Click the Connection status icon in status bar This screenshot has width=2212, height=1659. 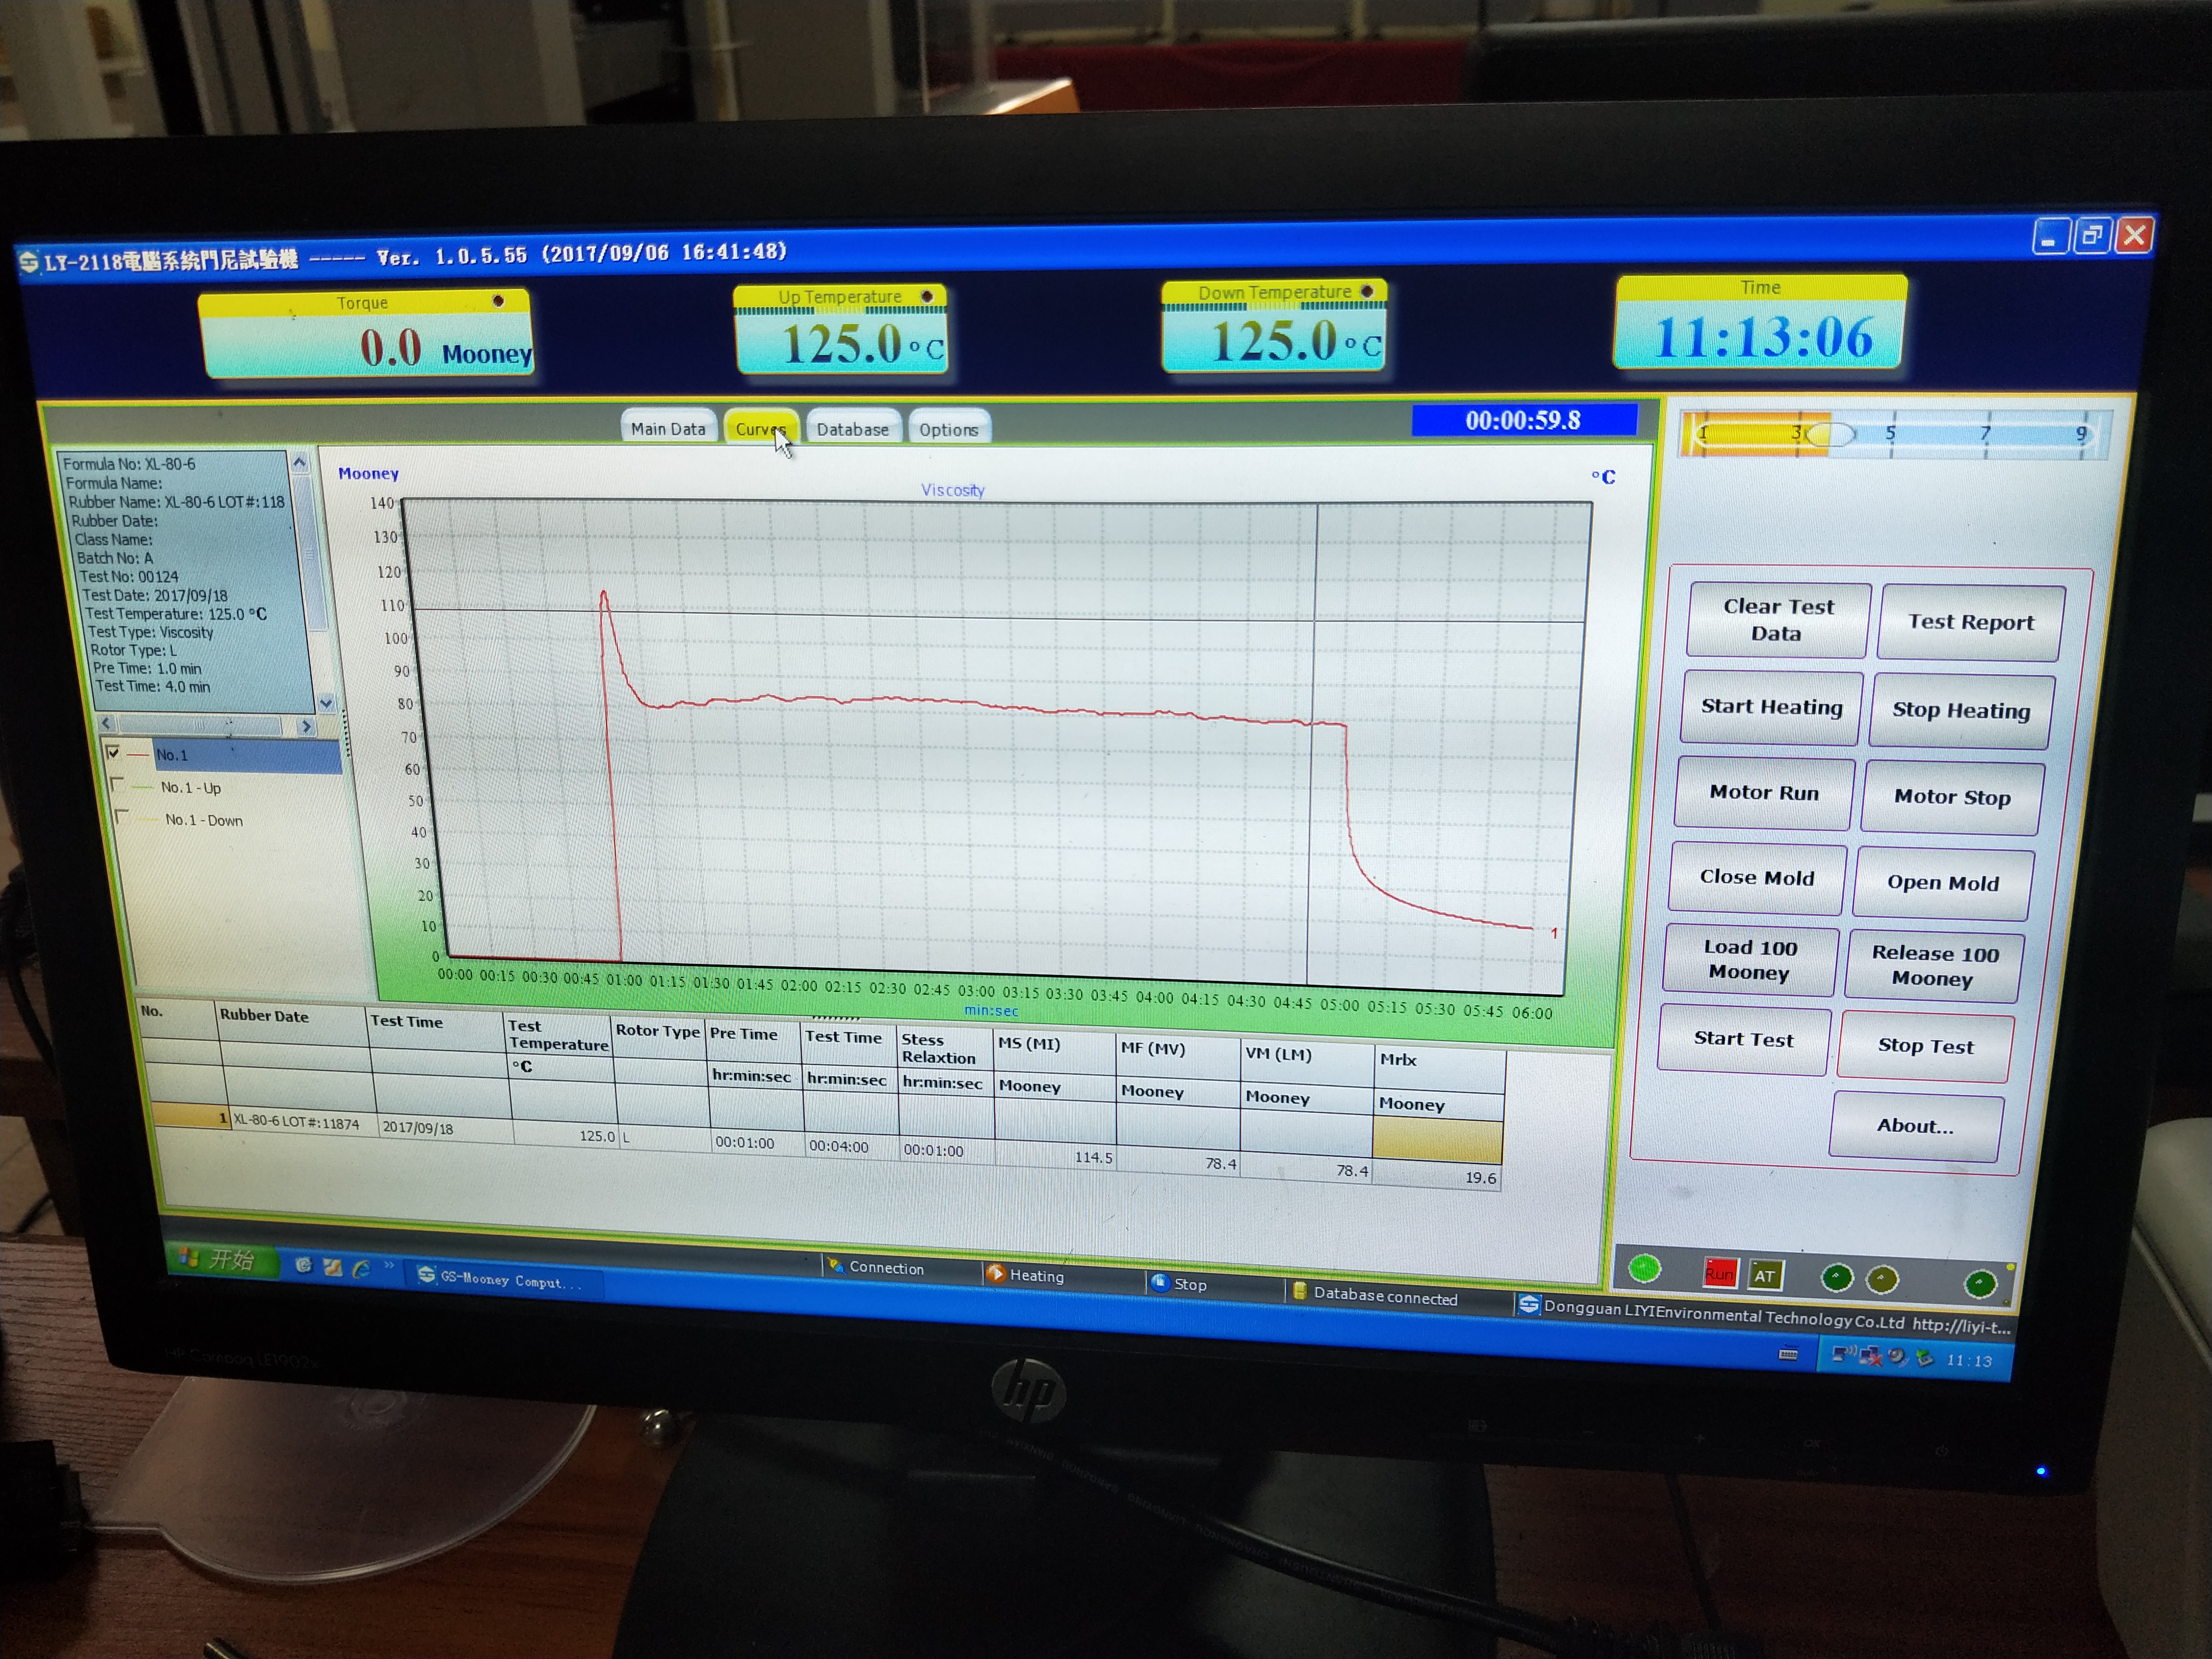click(x=836, y=1265)
